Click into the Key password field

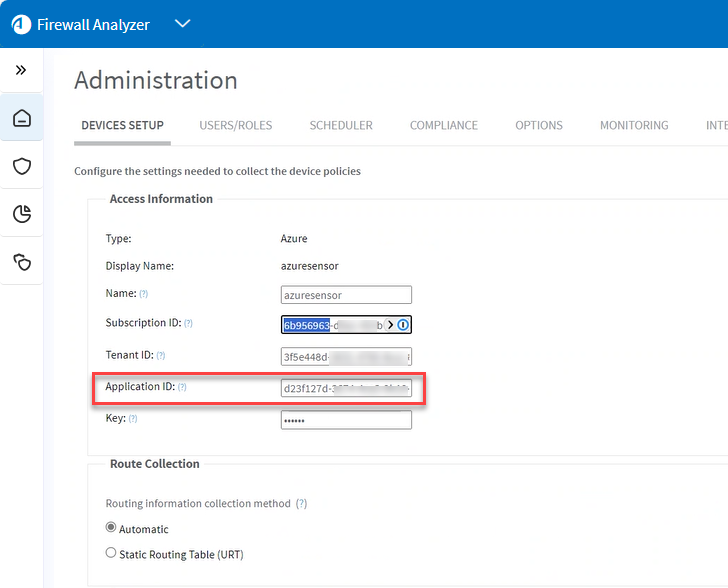click(x=346, y=420)
